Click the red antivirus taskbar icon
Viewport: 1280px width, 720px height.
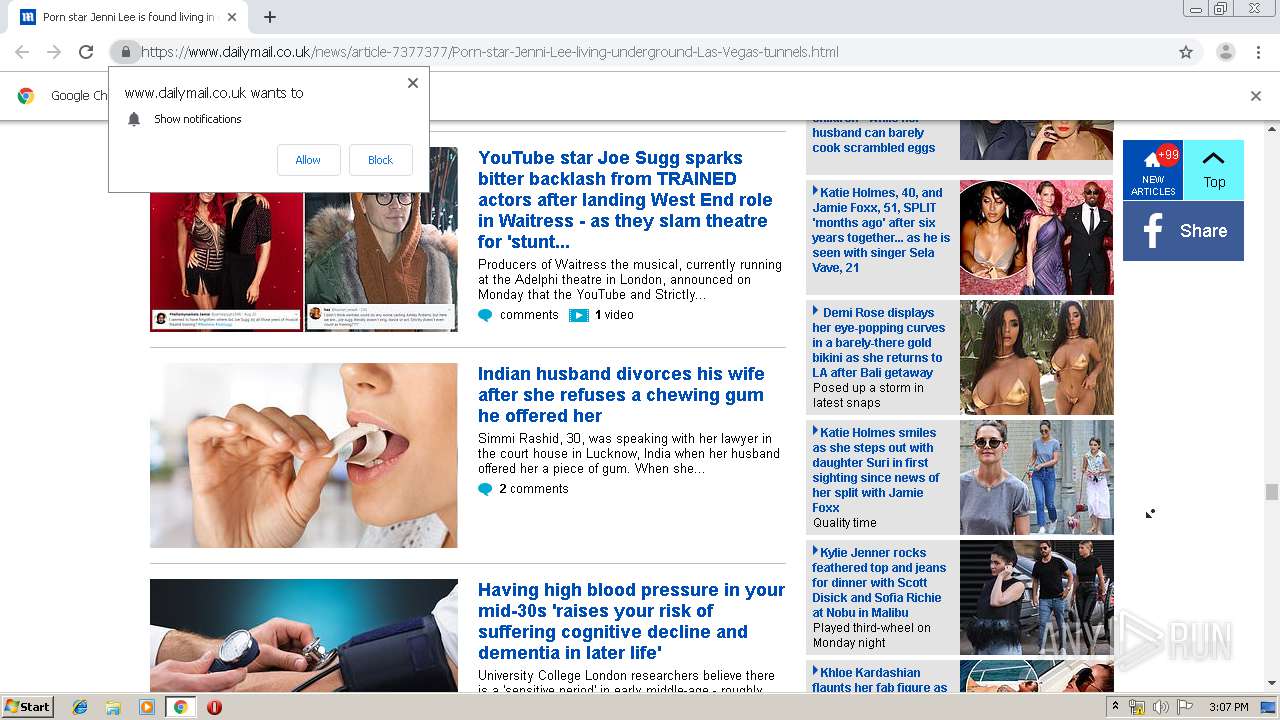(x=214, y=707)
